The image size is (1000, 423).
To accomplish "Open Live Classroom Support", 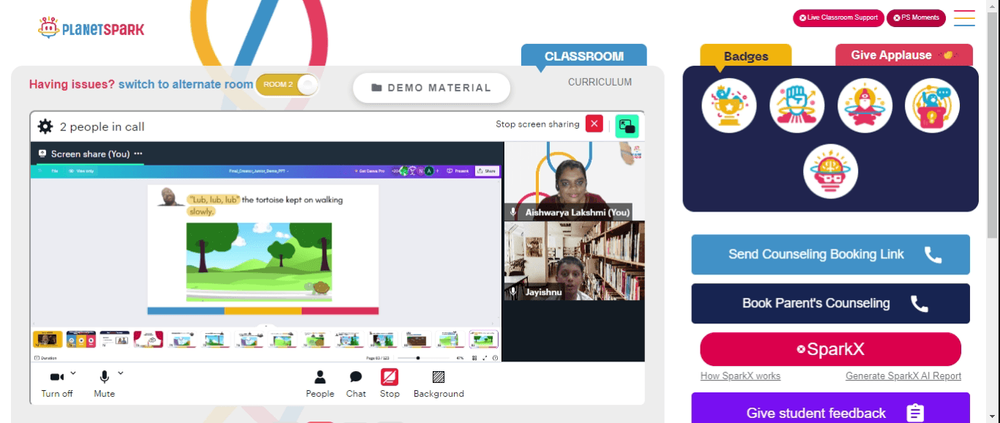I will (838, 18).
